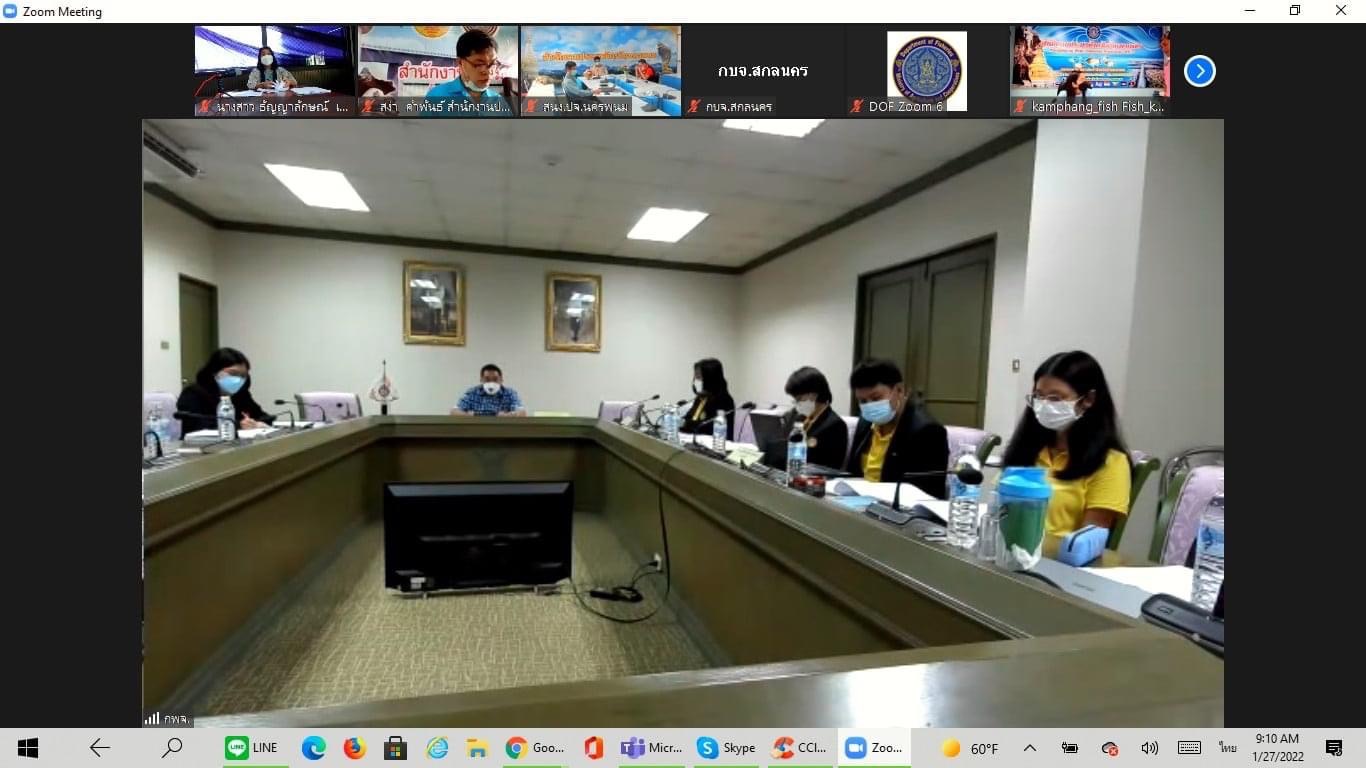Click the Zoom taskbar button
This screenshot has height=768, width=1366.
click(874, 748)
